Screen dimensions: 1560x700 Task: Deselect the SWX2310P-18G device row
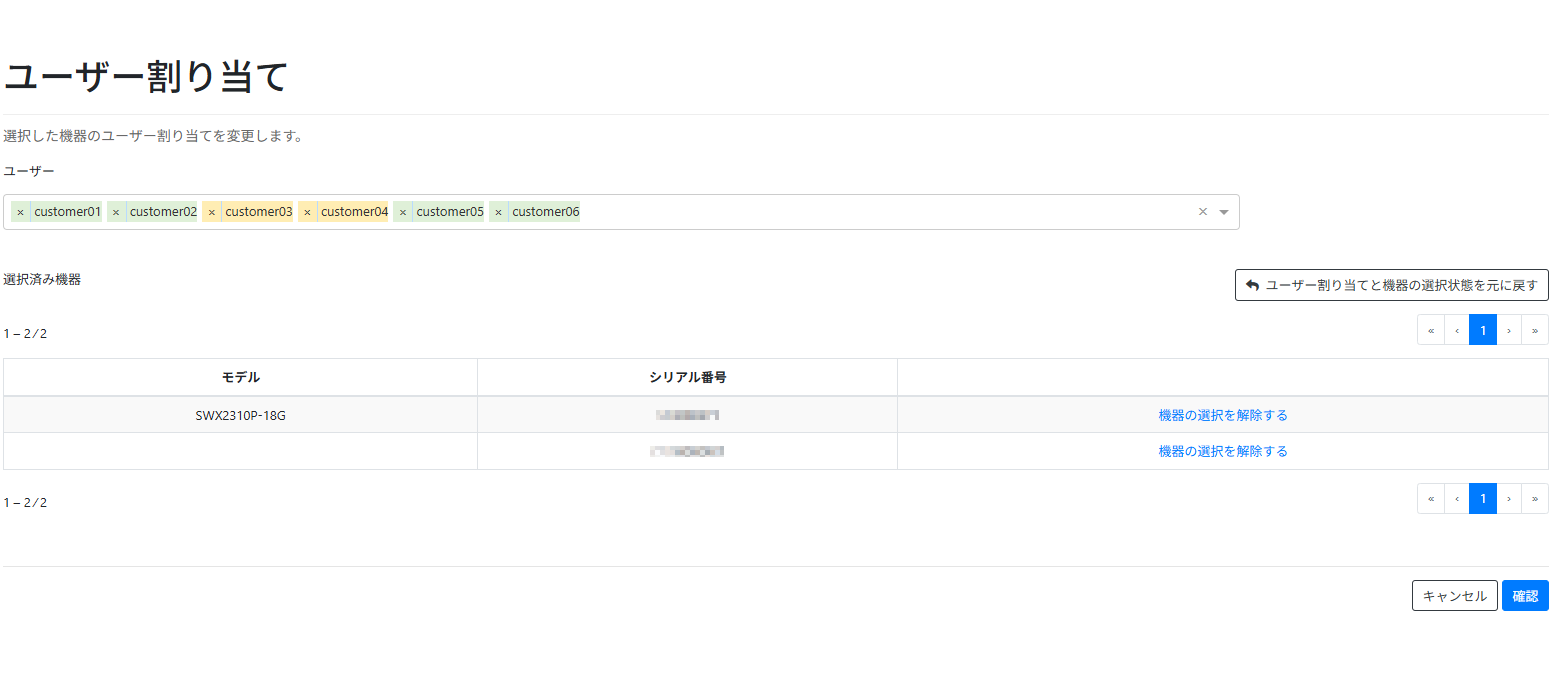point(1222,415)
